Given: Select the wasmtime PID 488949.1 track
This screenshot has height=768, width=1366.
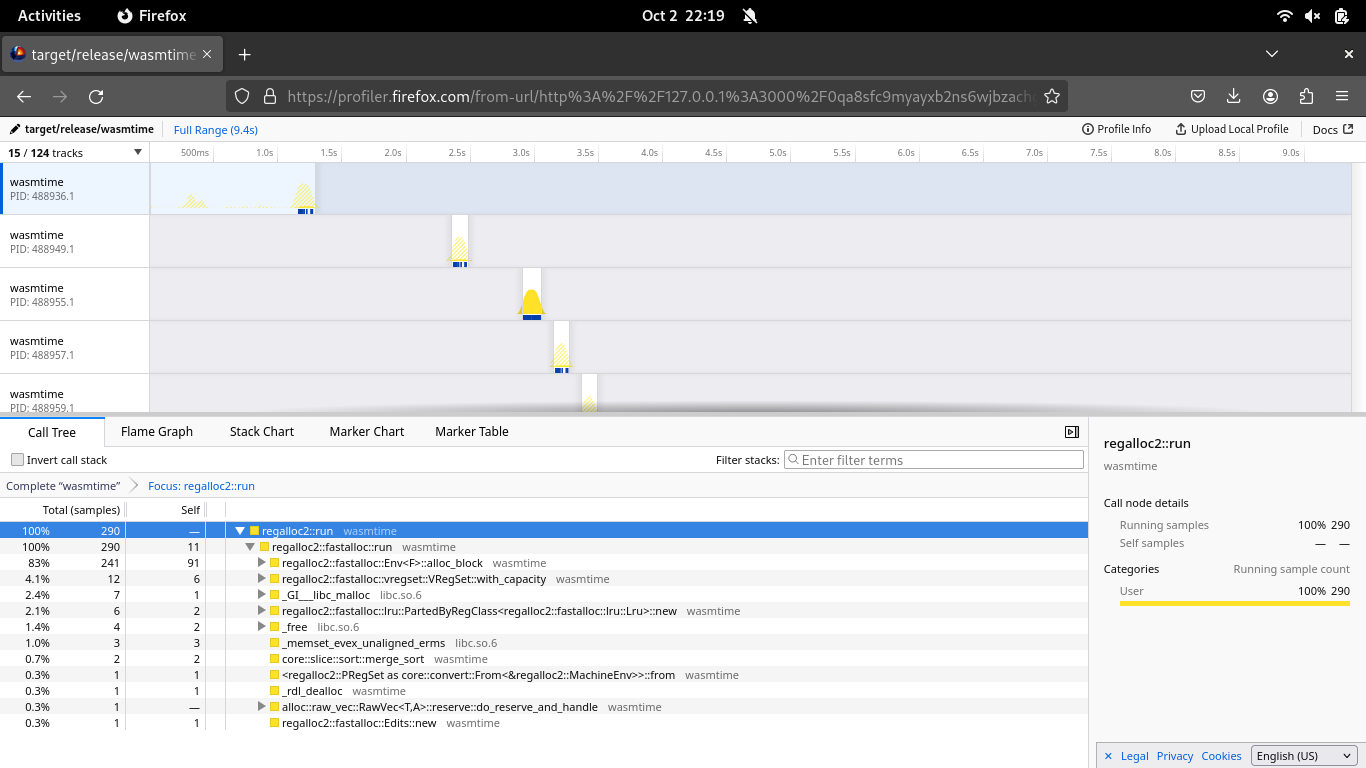Looking at the screenshot, I should click(x=75, y=241).
